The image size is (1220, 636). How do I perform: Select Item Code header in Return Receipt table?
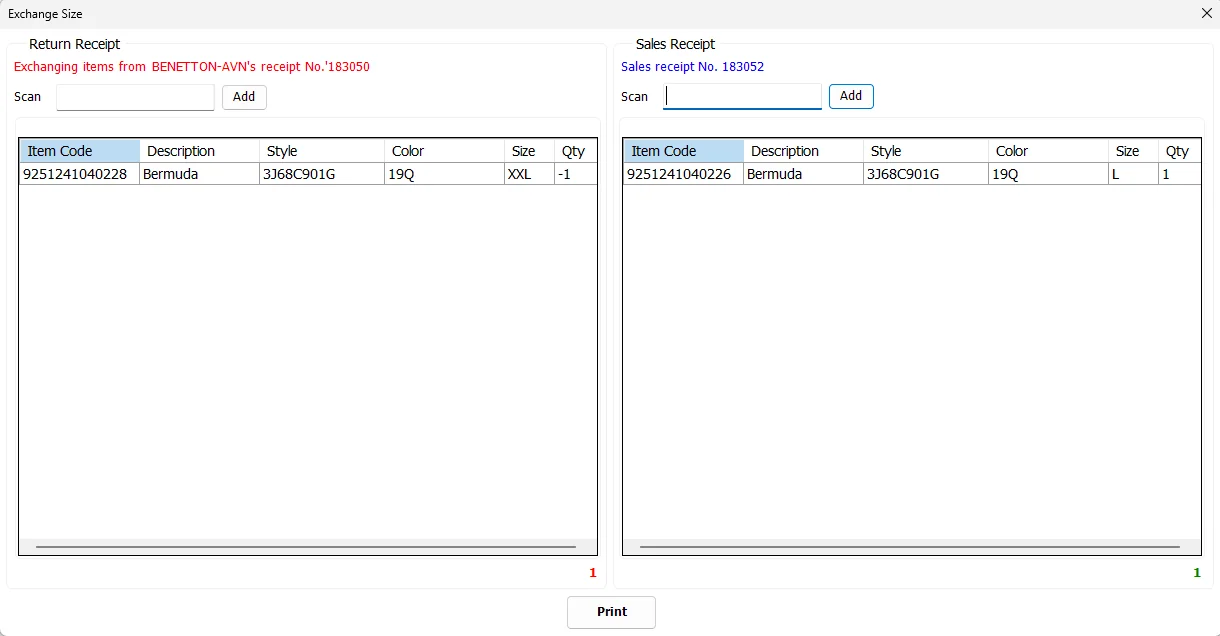click(80, 151)
